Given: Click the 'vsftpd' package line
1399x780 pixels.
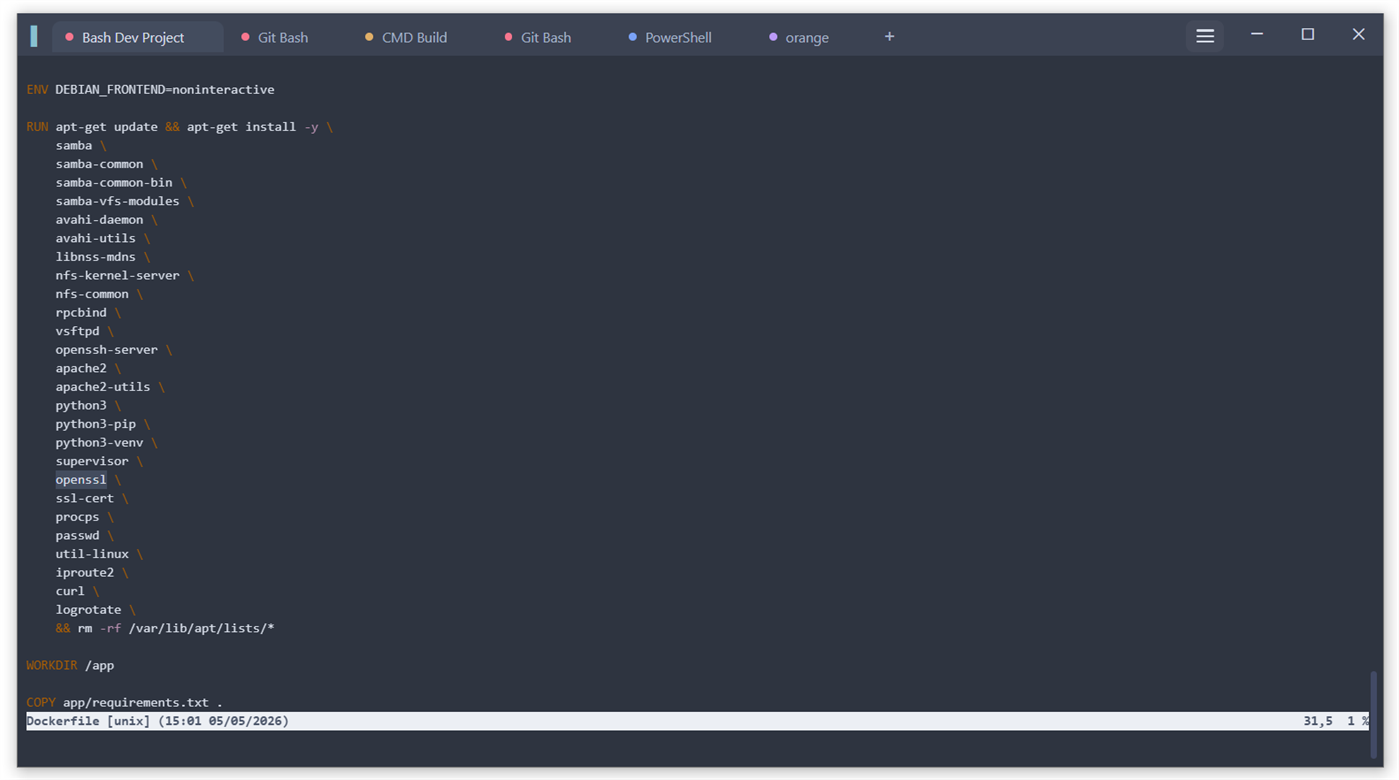Looking at the screenshot, I should [78, 331].
